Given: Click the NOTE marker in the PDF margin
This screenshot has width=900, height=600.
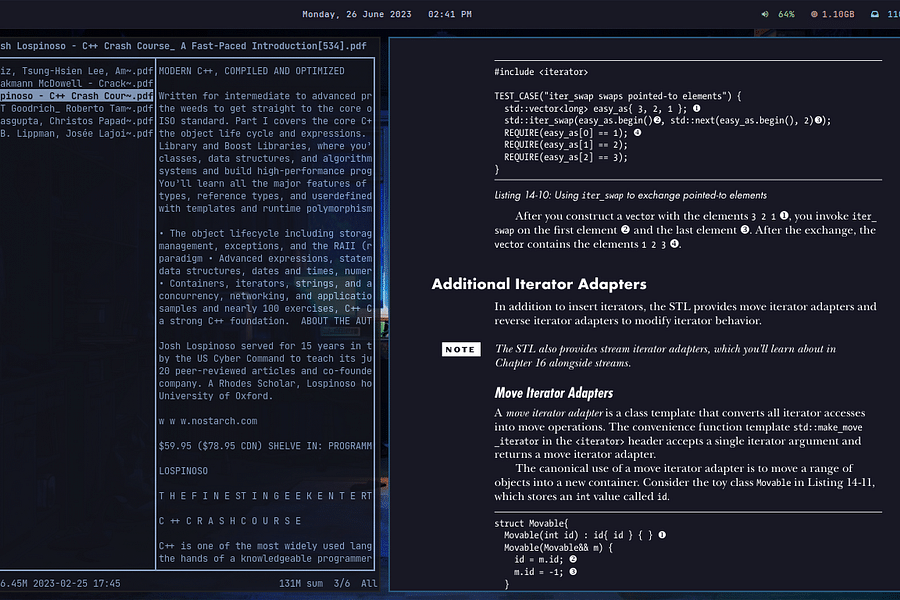Looking at the screenshot, I should click(461, 349).
